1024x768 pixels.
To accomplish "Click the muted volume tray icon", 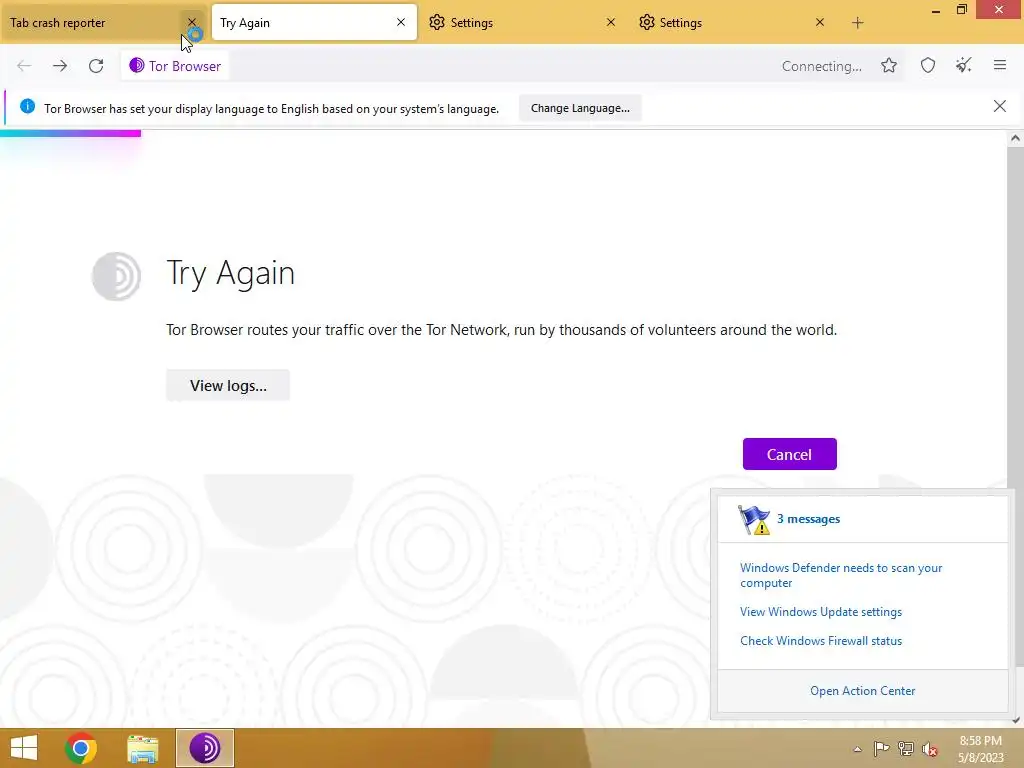I will click(x=929, y=749).
